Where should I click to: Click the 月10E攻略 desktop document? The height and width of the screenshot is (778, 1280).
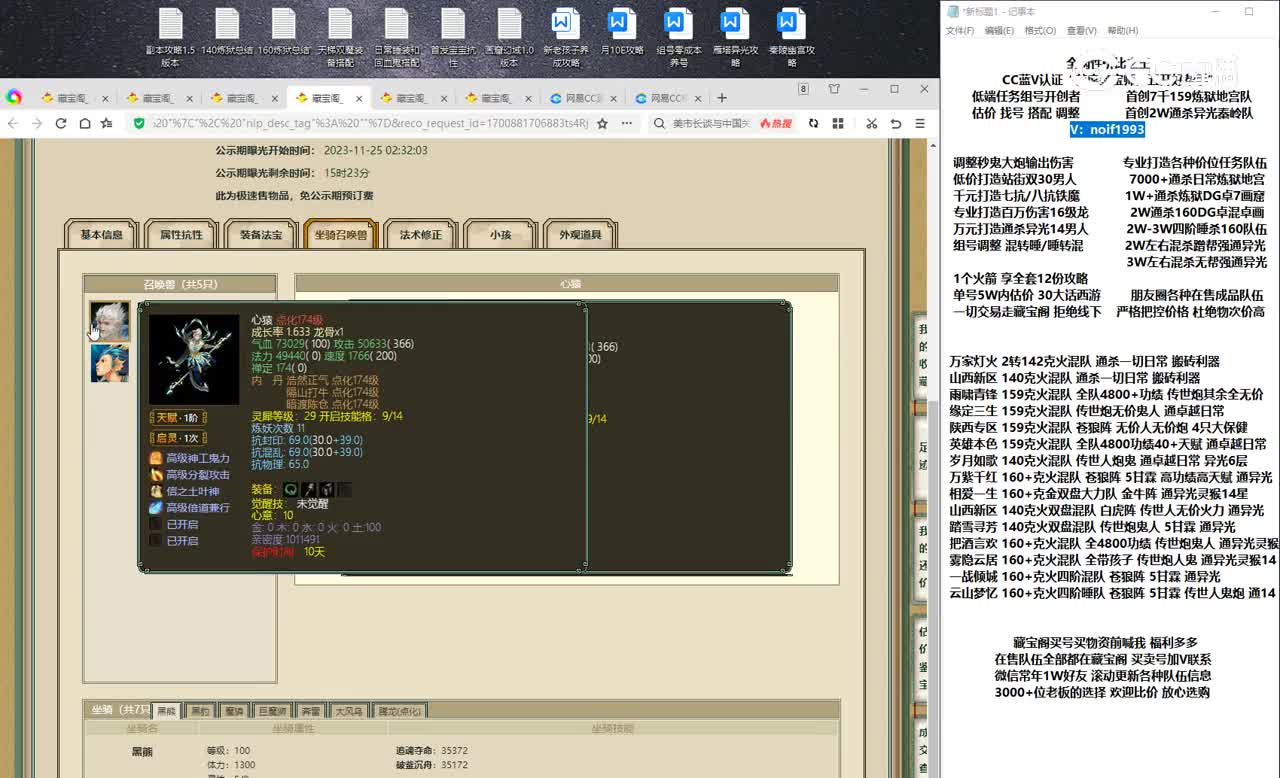[621, 33]
